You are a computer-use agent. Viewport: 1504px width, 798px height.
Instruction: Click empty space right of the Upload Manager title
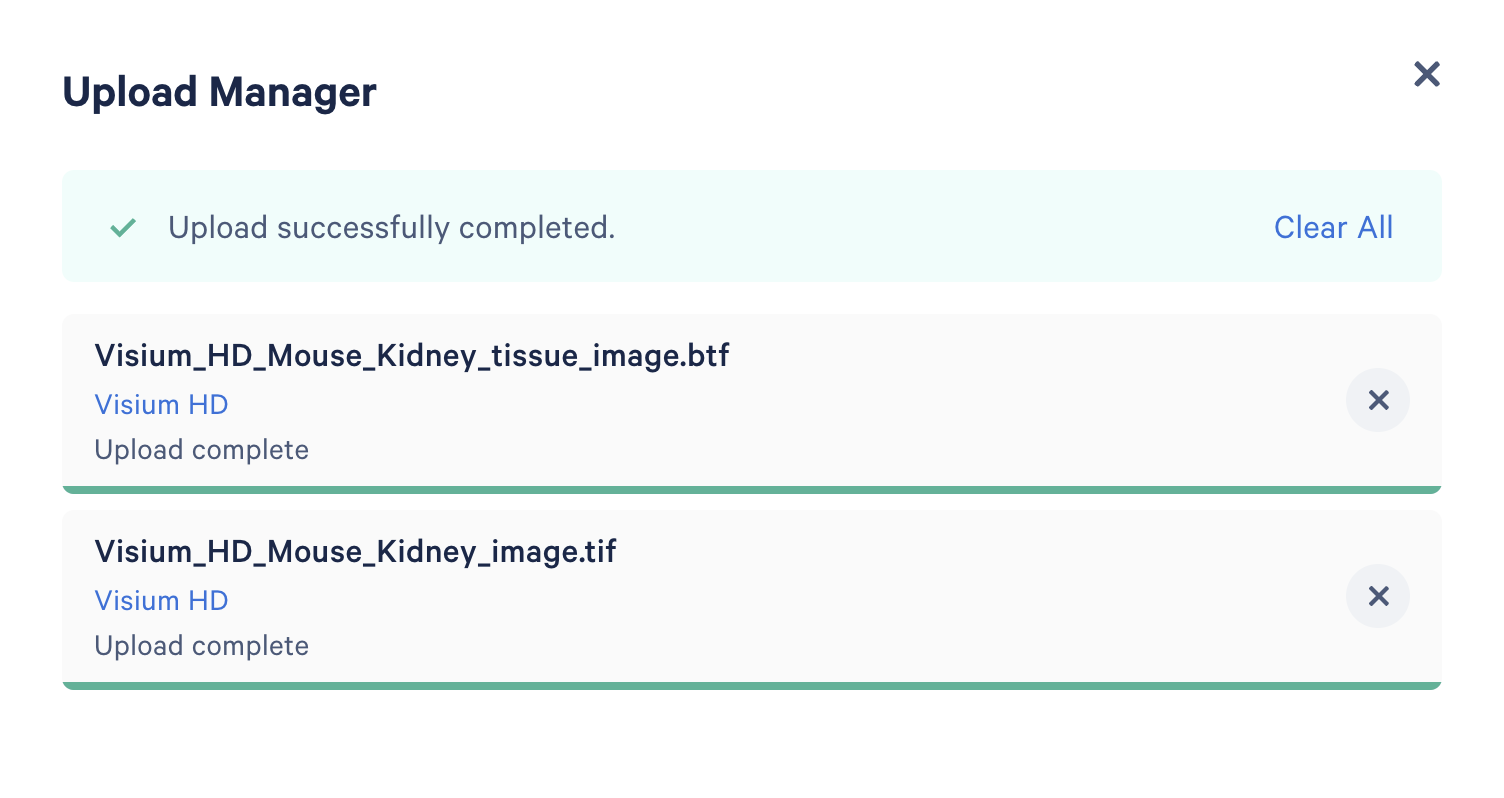click(x=850, y=93)
